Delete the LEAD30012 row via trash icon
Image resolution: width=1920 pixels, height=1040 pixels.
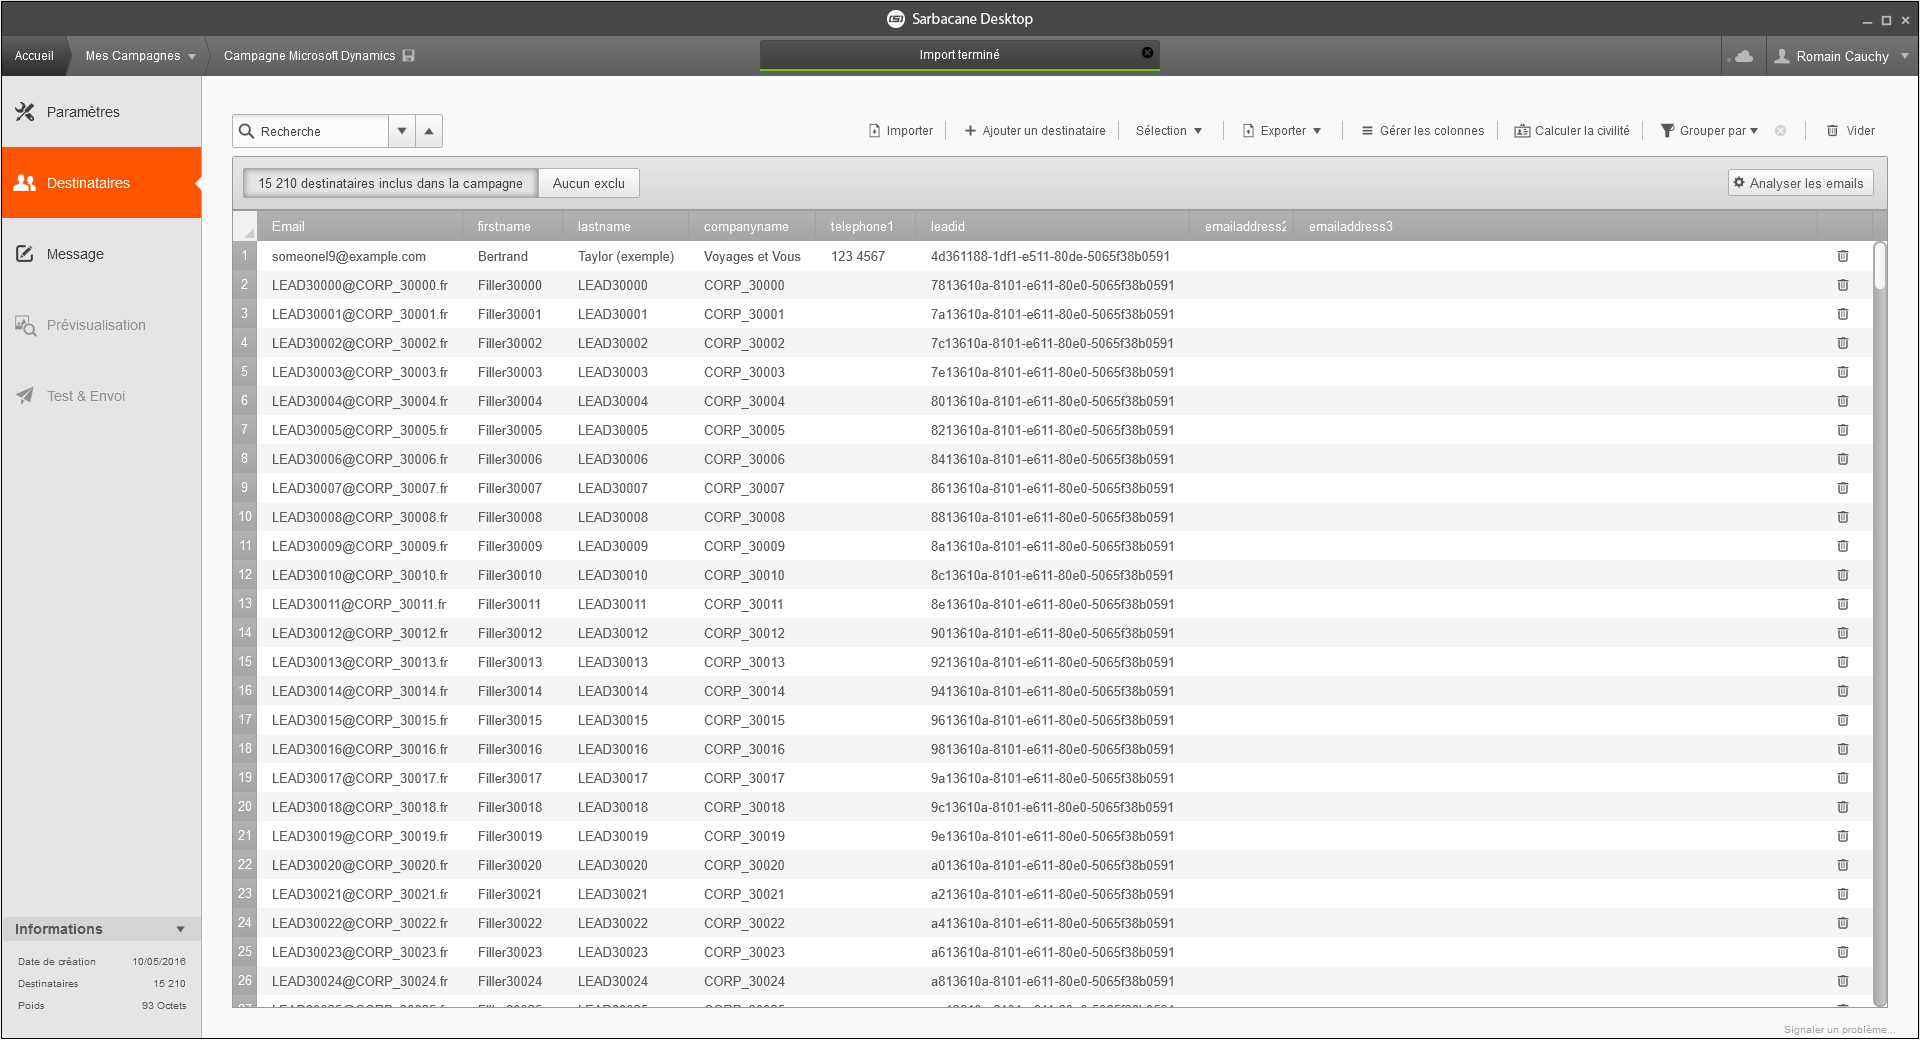[1843, 633]
